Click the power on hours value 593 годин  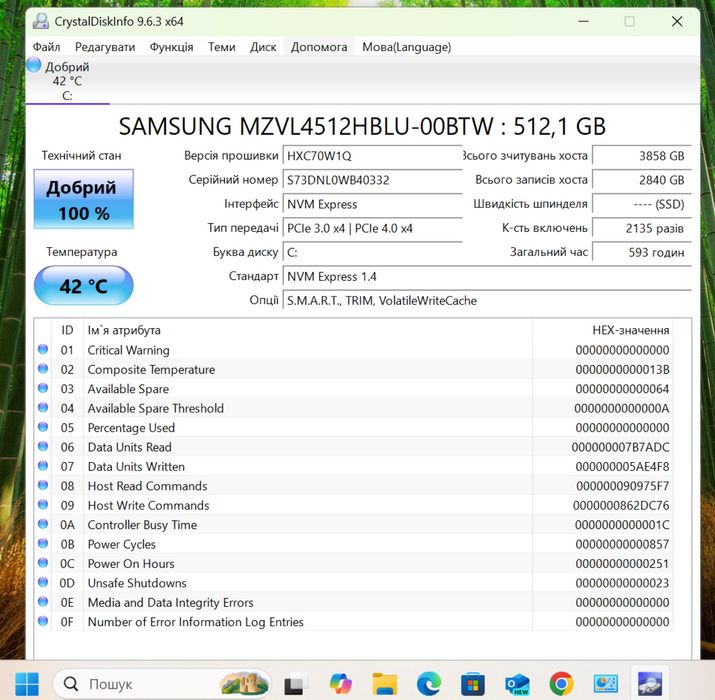tap(642, 253)
